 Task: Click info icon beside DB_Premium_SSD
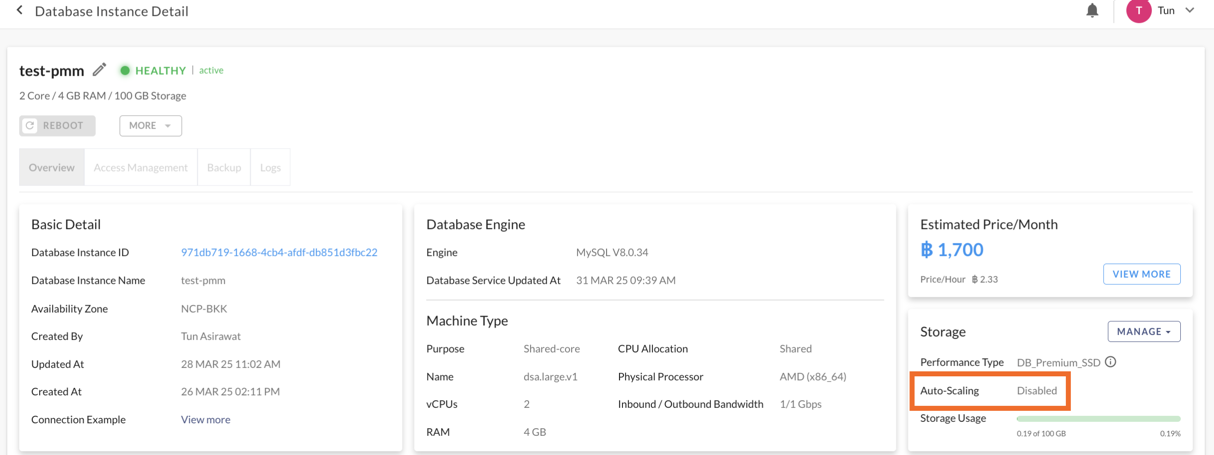click(x=1110, y=362)
